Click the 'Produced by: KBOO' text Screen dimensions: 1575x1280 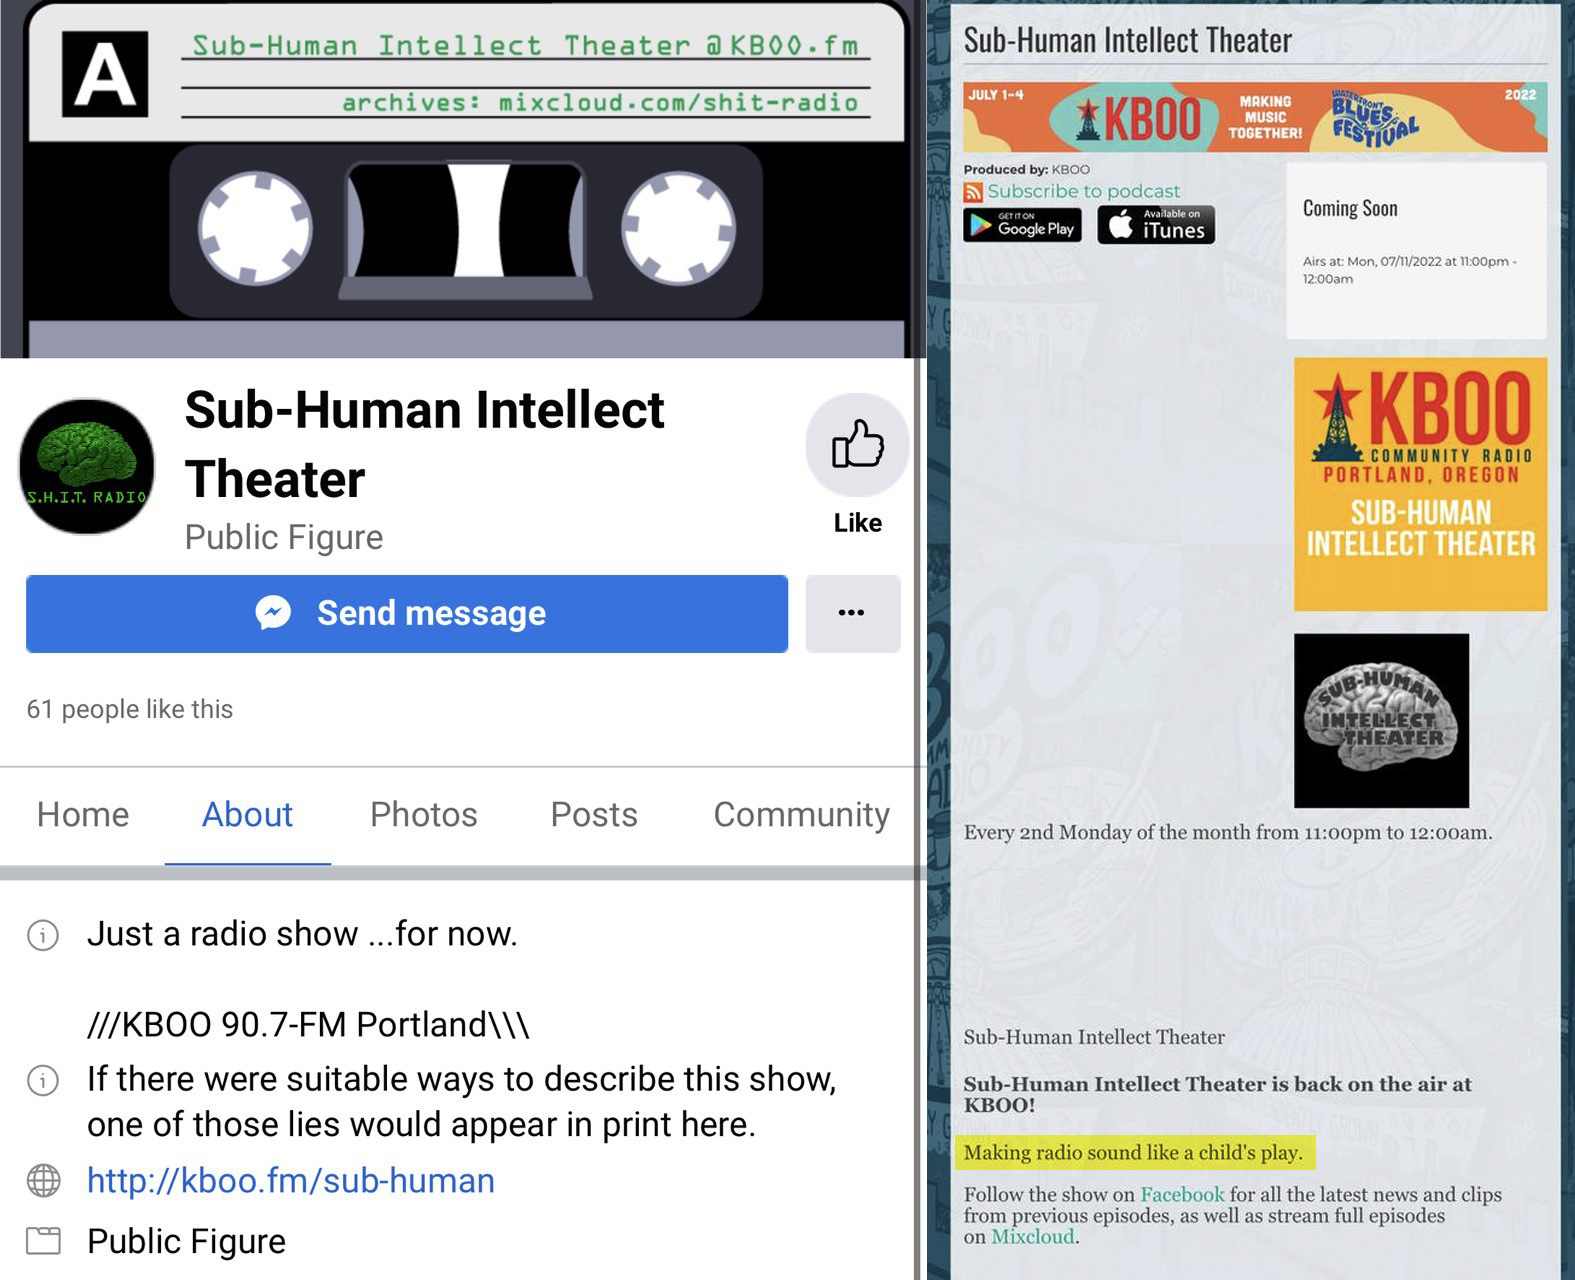point(1027,169)
